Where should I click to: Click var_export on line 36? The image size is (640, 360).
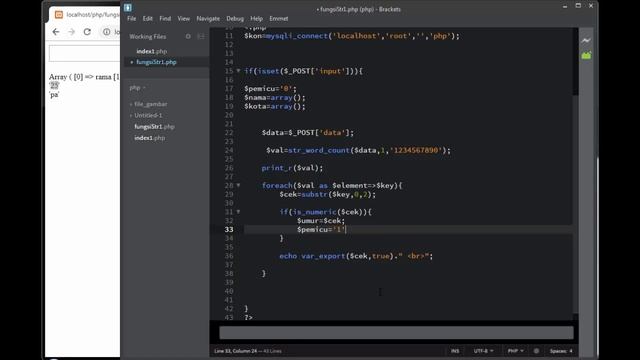point(323,256)
